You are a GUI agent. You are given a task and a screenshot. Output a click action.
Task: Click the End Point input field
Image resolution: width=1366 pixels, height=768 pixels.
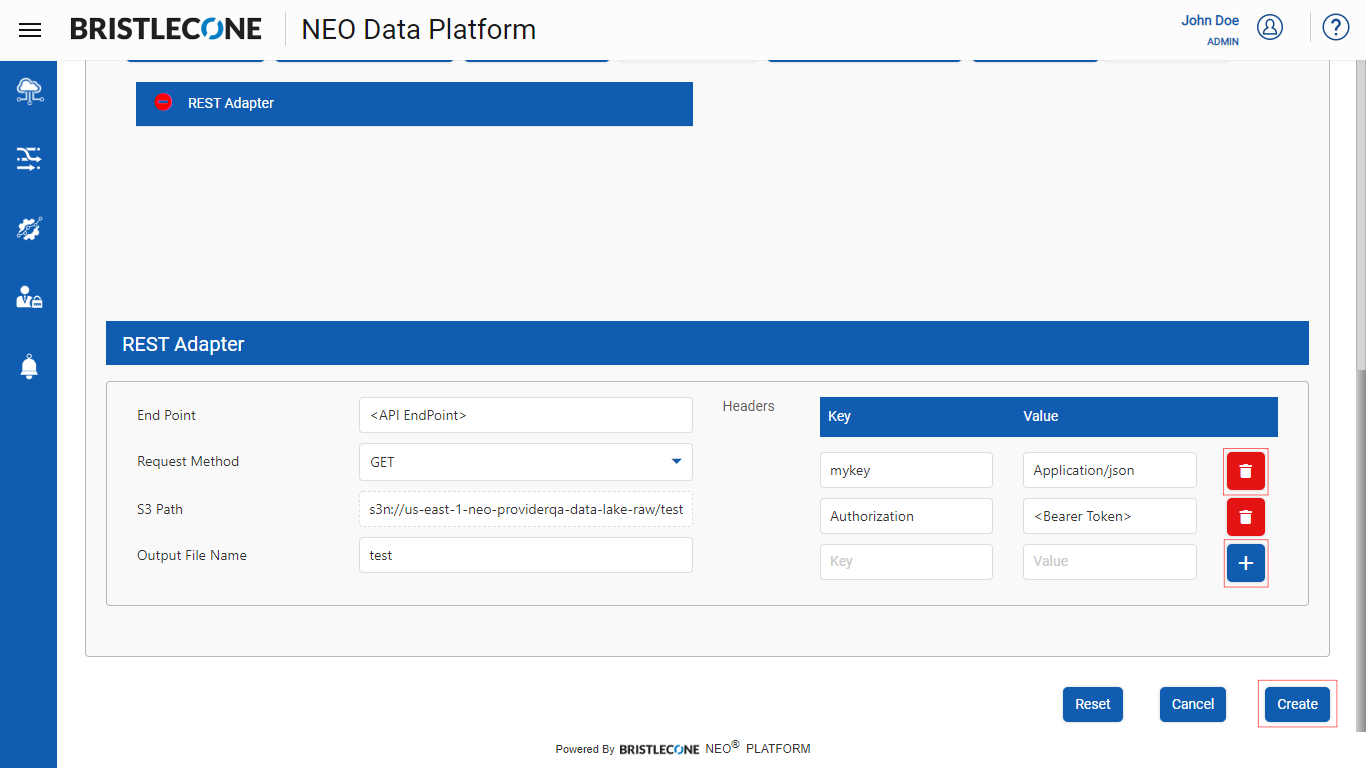526,415
